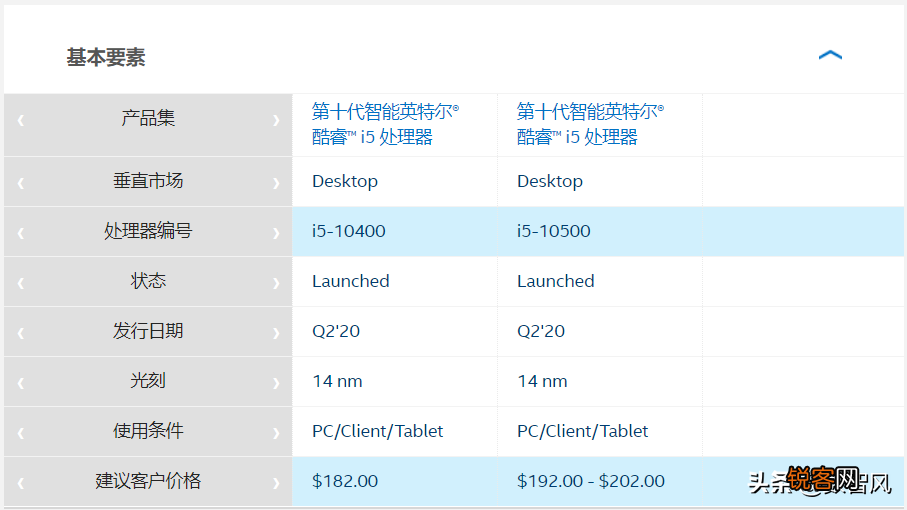Click the right arrow in 垂直市场 row
This screenshot has width=907, height=510.
[x=276, y=183]
